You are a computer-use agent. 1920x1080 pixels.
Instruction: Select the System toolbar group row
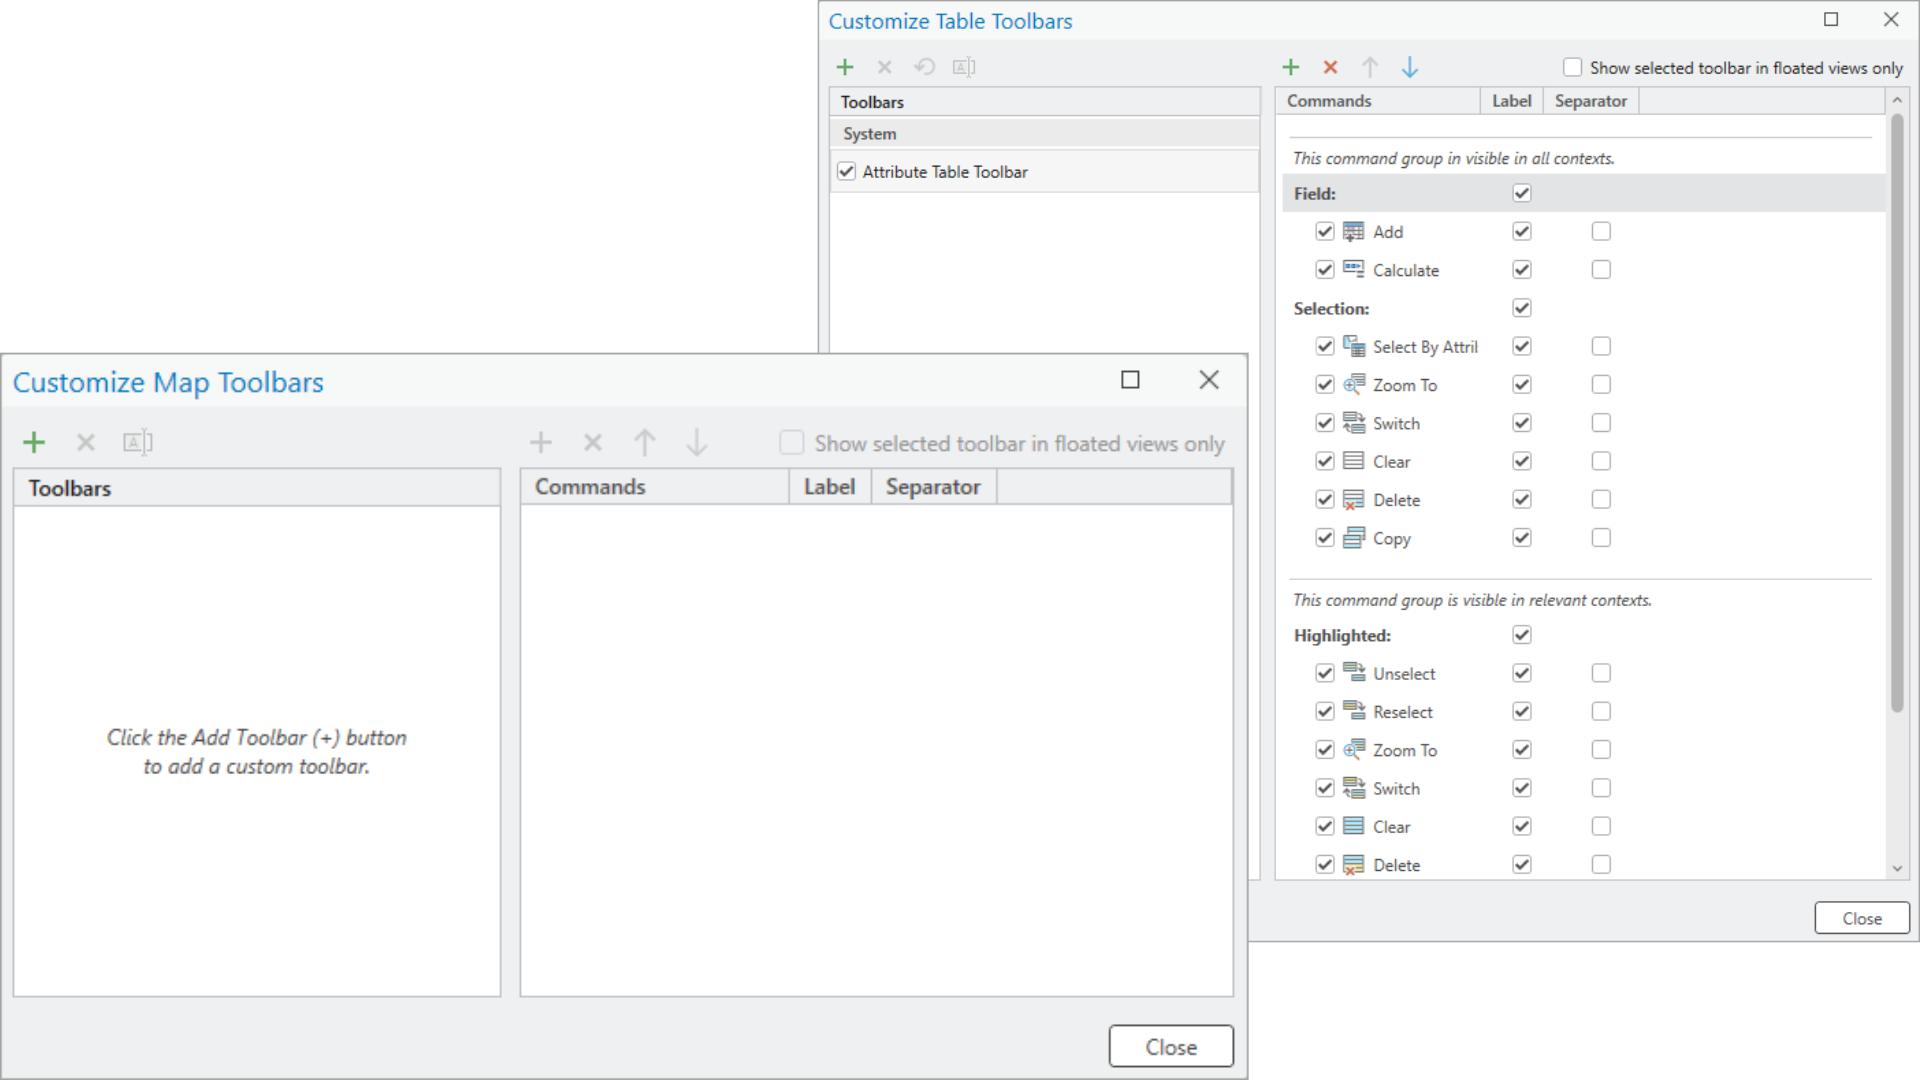[1044, 134]
